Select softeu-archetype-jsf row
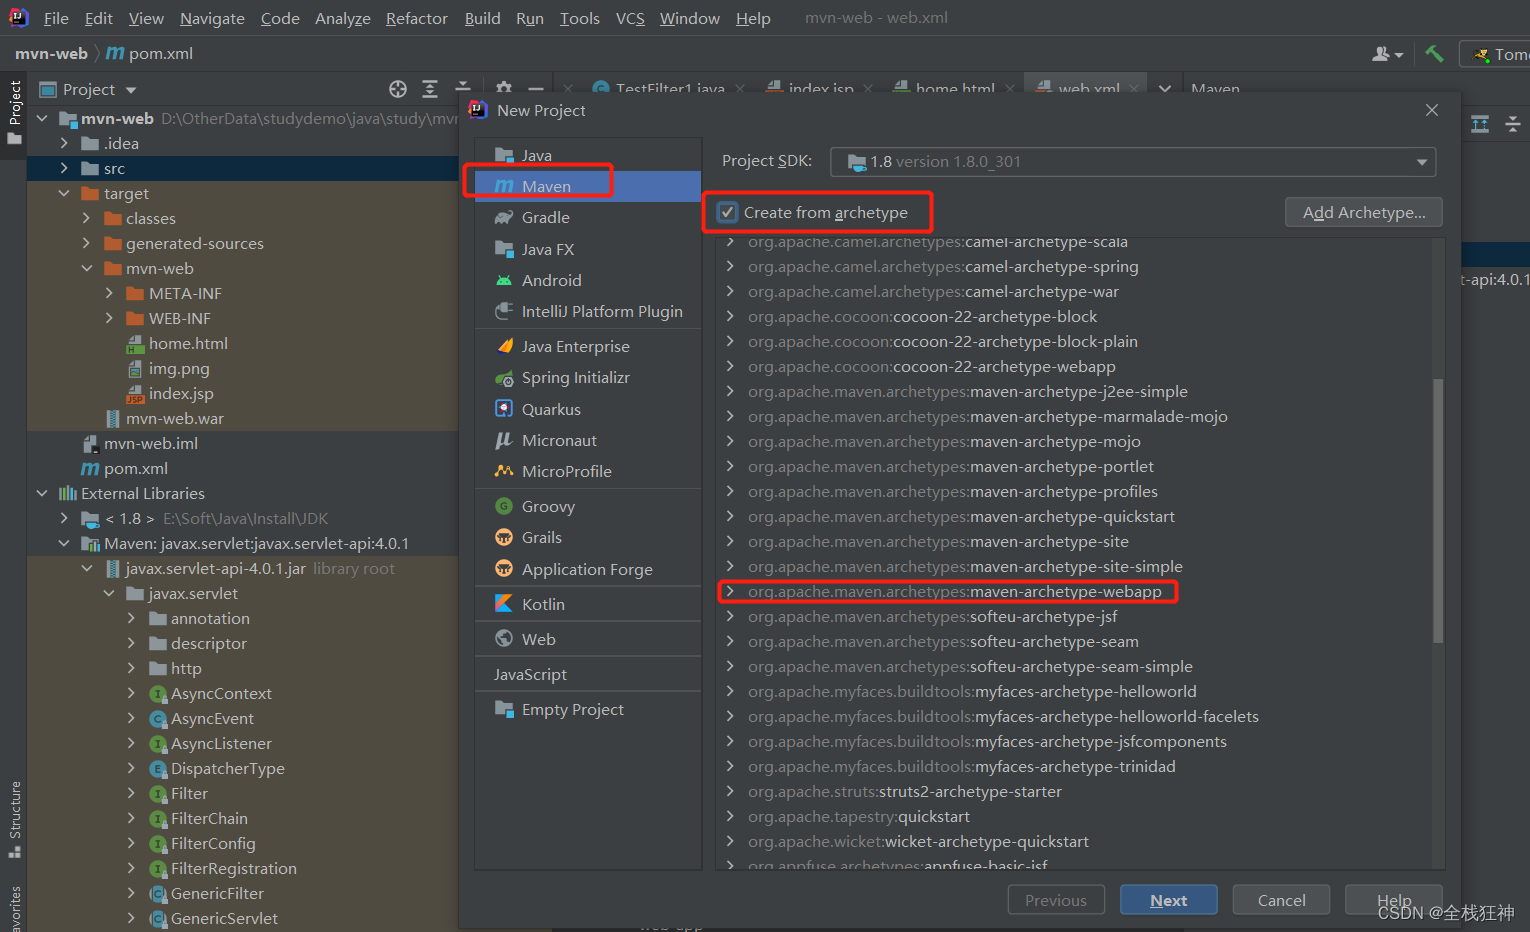Viewport: 1530px width, 932px height. [1075, 616]
